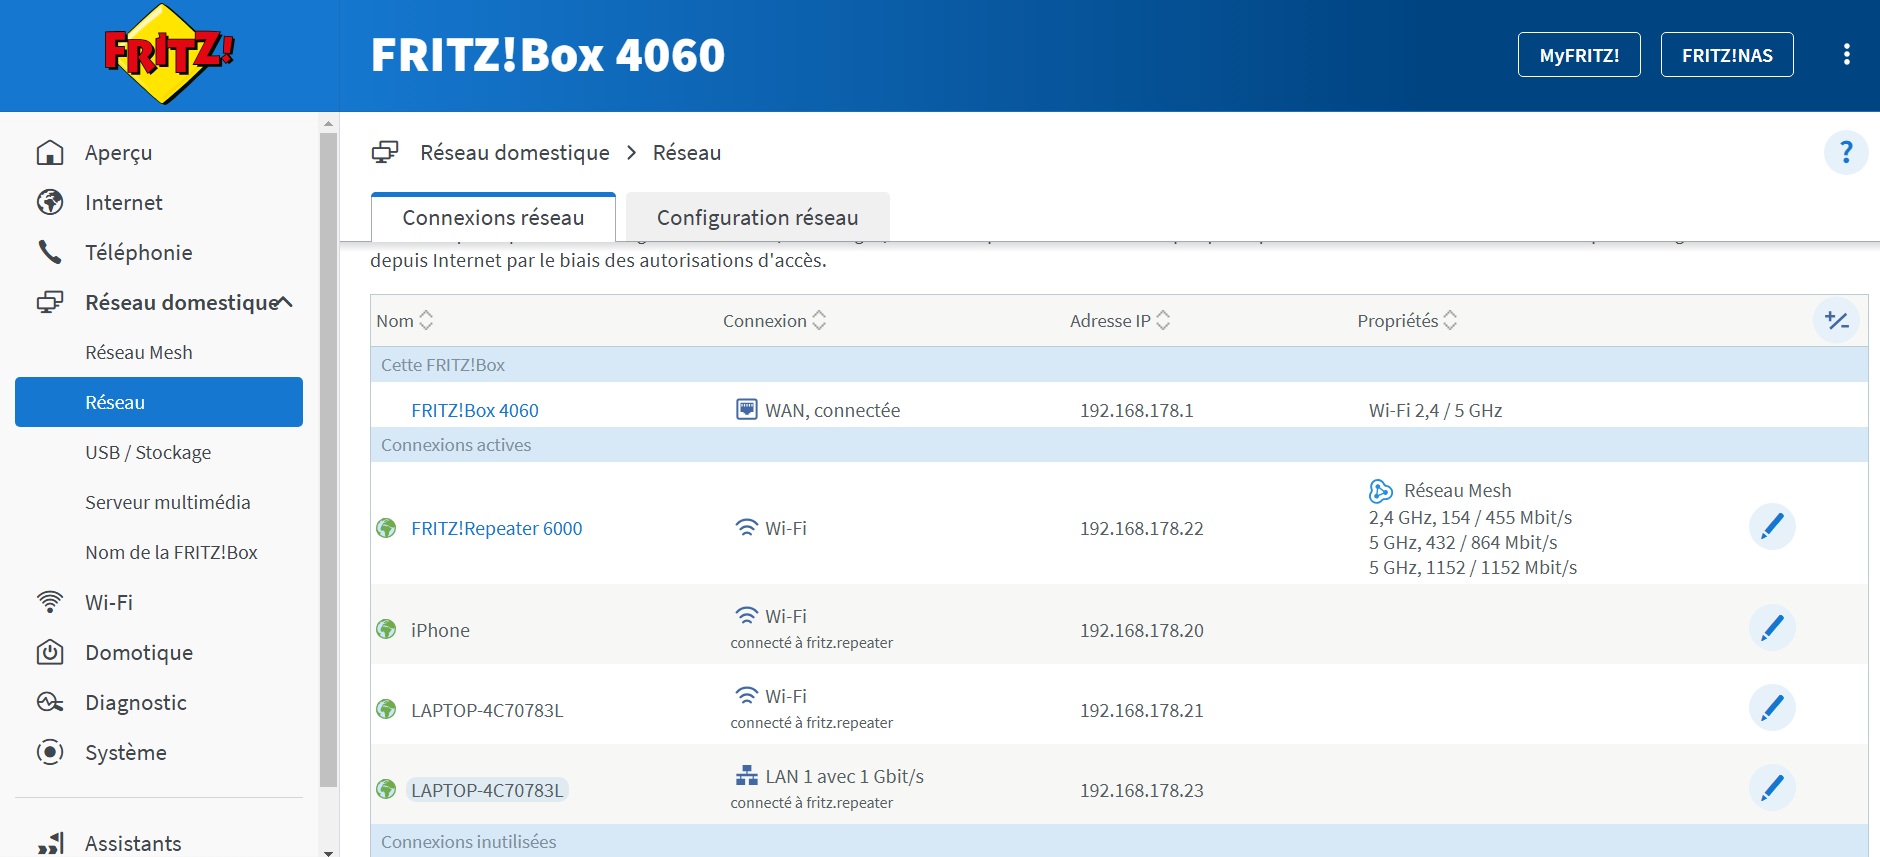Click the Internet globe icon
This screenshot has width=1880, height=857.
click(x=50, y=203)
